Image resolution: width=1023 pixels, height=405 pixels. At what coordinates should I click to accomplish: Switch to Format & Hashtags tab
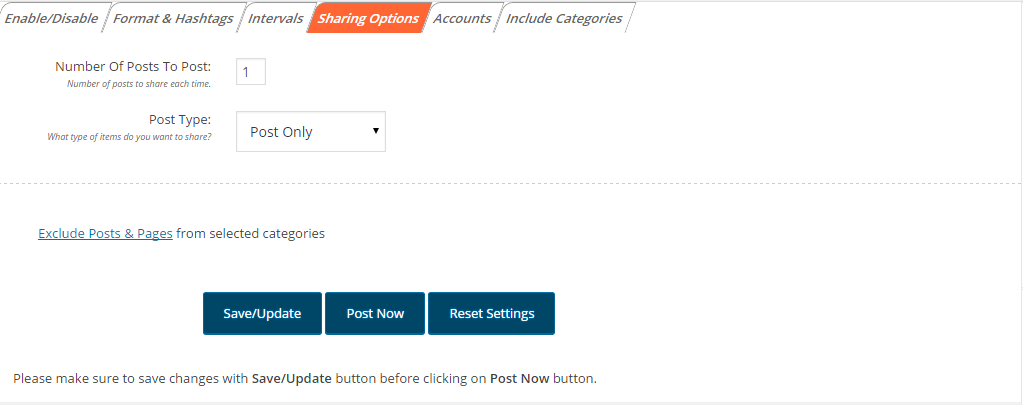pos(173,18)
